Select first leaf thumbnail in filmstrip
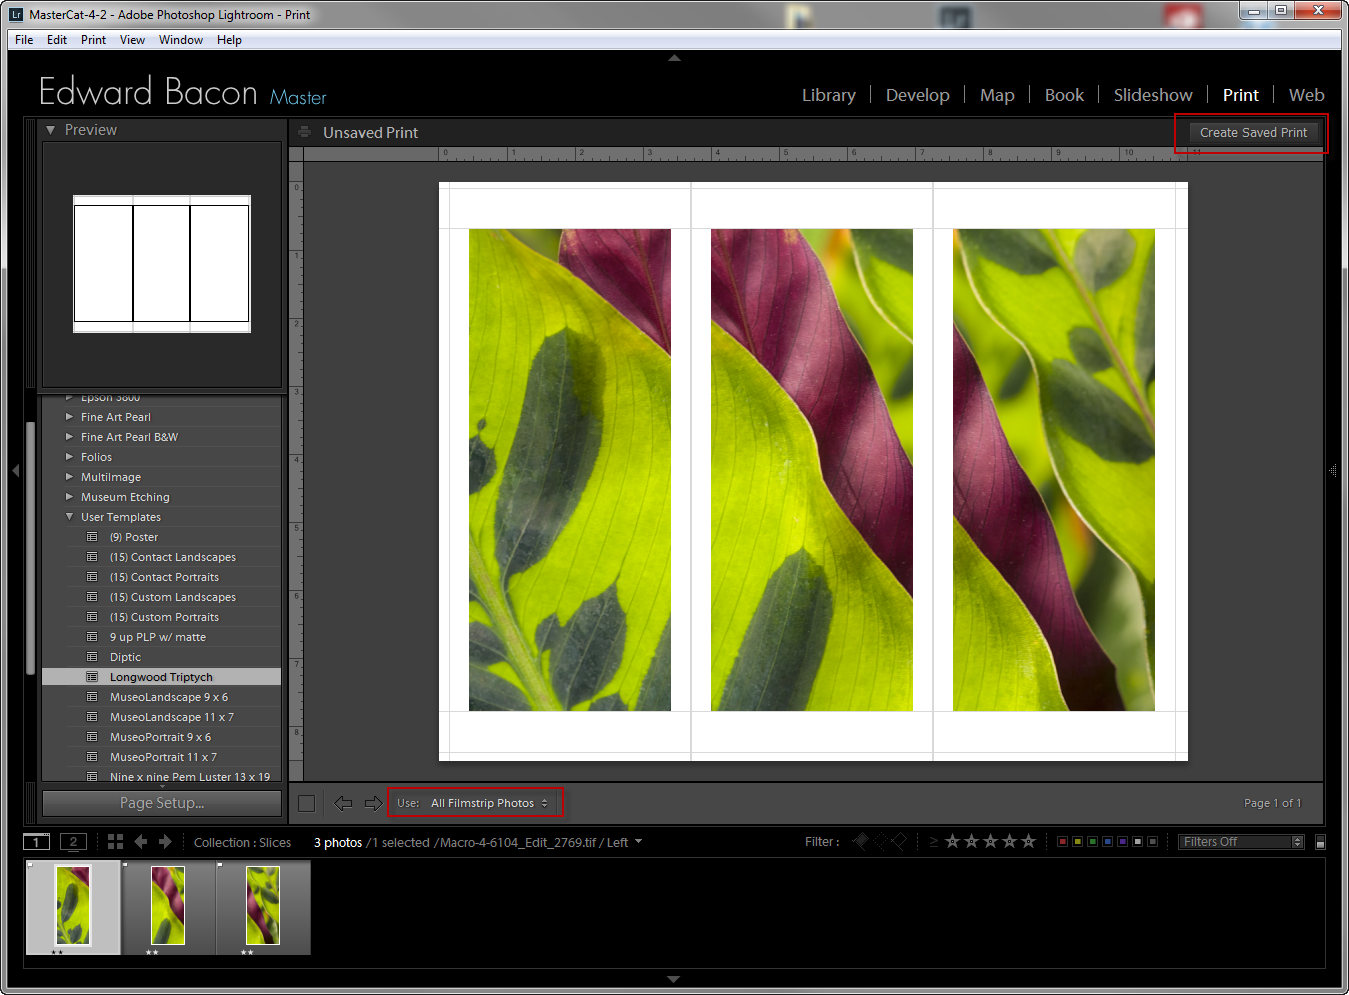The width and height of the screenshot is (1349, 995). click(73, 906)
